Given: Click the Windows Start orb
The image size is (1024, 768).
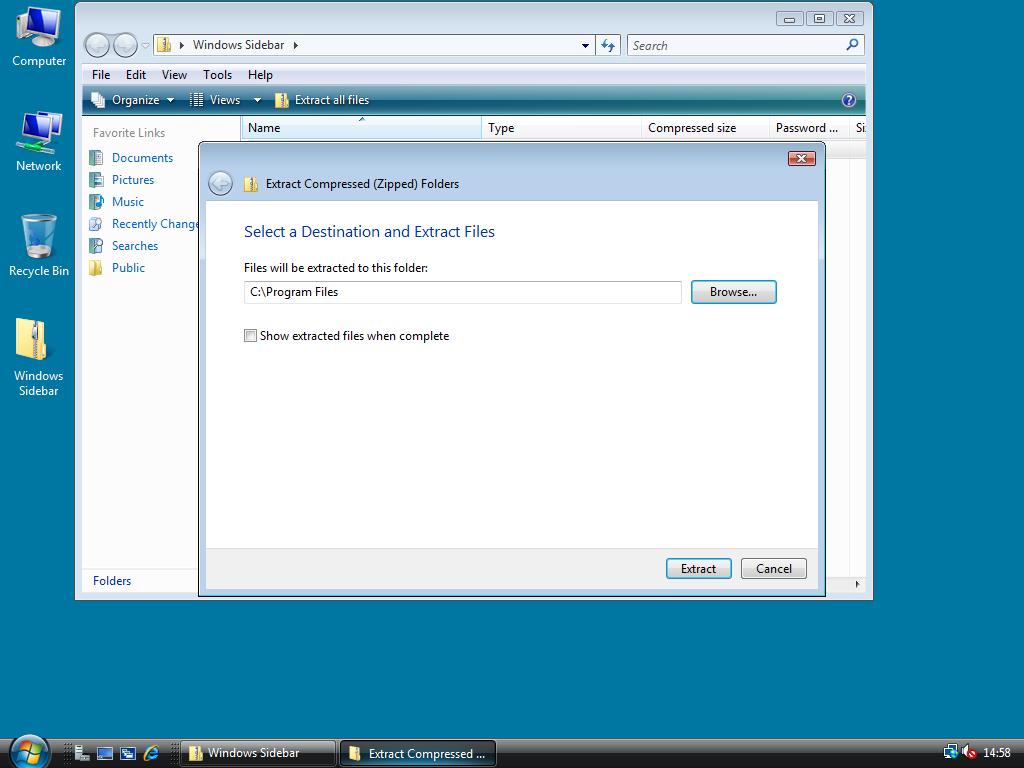Looking at the screenshot, I should [x=29, y=752].
